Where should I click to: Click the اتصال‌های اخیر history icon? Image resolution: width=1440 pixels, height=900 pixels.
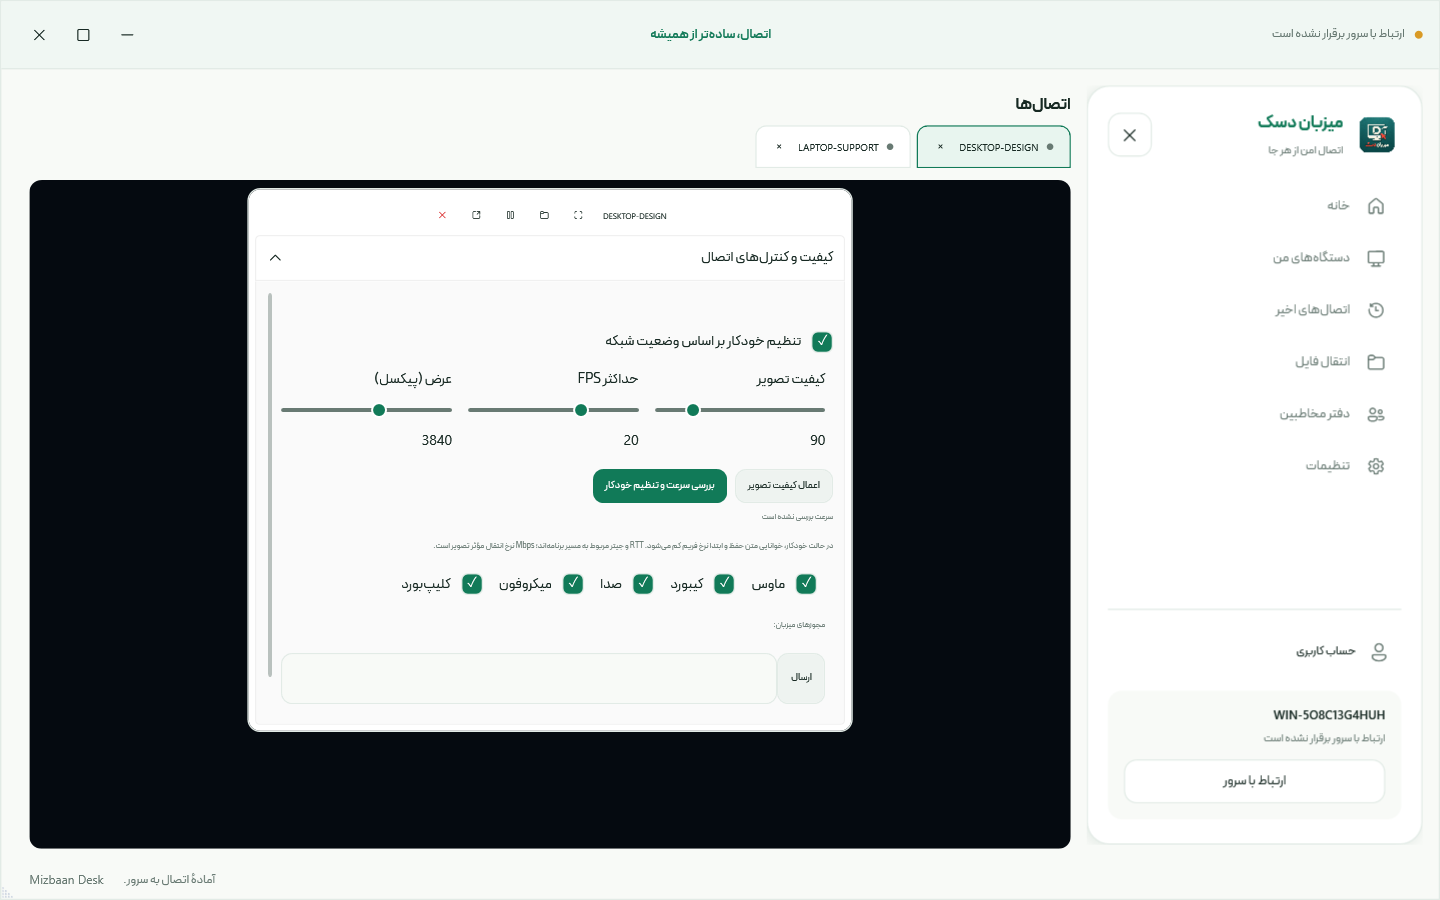coord(1376,310)
